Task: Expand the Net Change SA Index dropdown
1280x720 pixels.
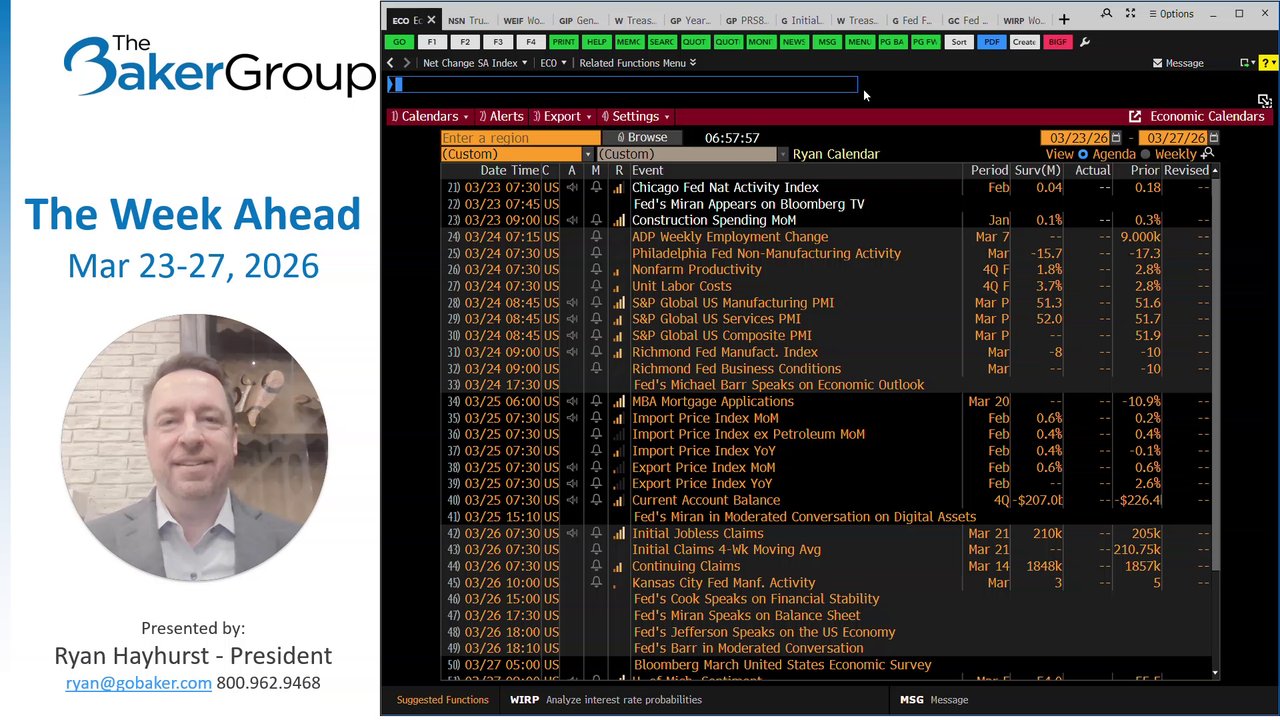Action: [475, 63]
